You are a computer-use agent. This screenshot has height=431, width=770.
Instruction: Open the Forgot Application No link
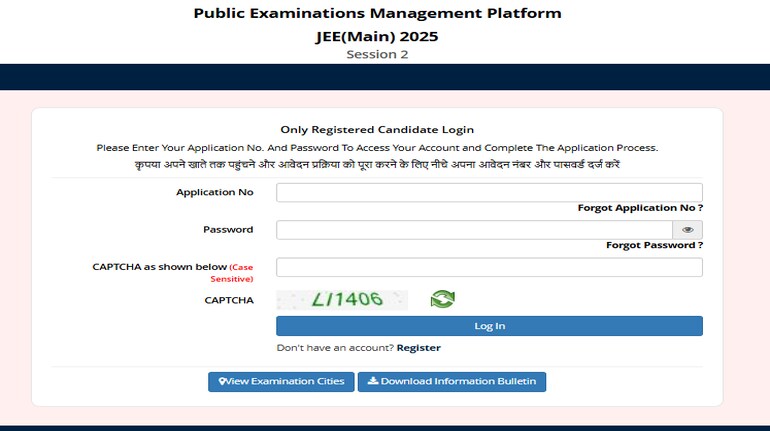[x=640, y=208]
